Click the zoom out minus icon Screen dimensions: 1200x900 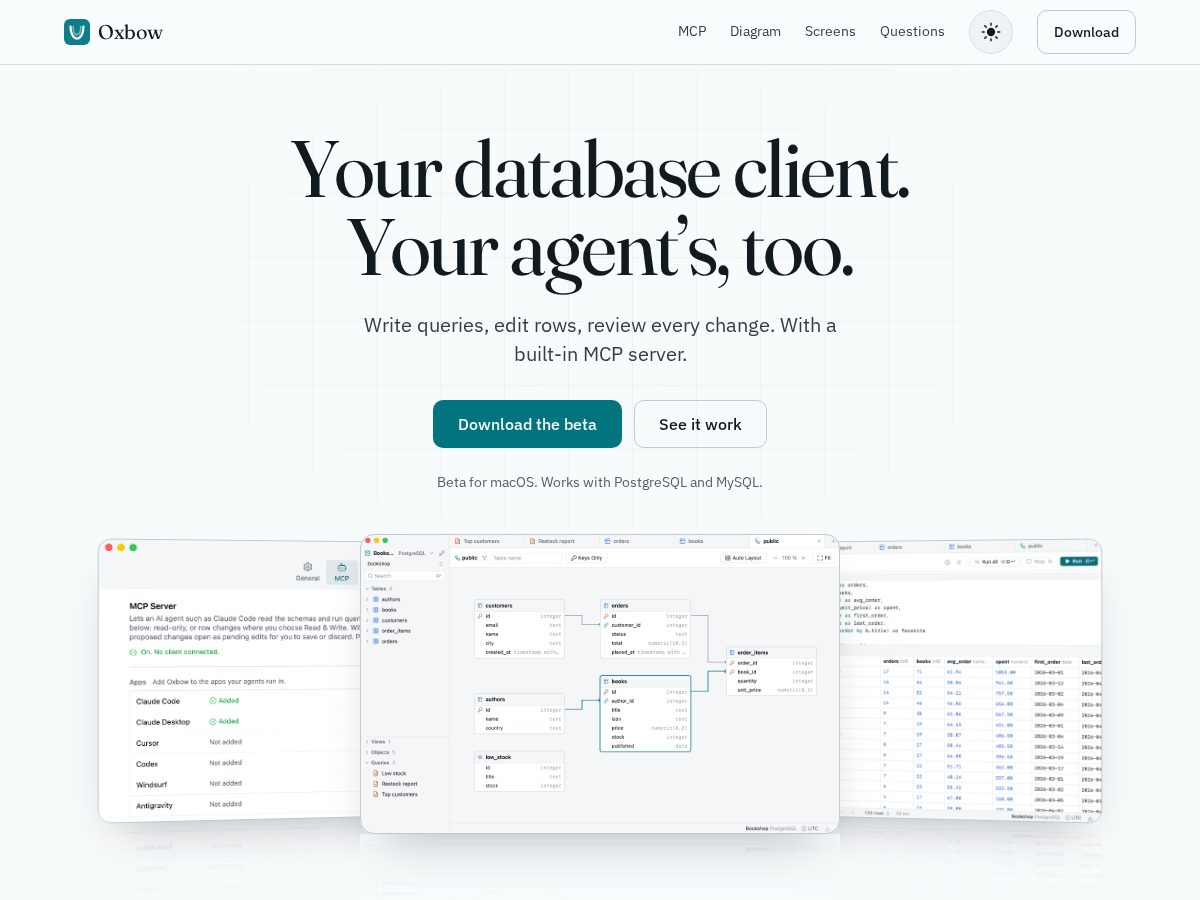(775, 558)
